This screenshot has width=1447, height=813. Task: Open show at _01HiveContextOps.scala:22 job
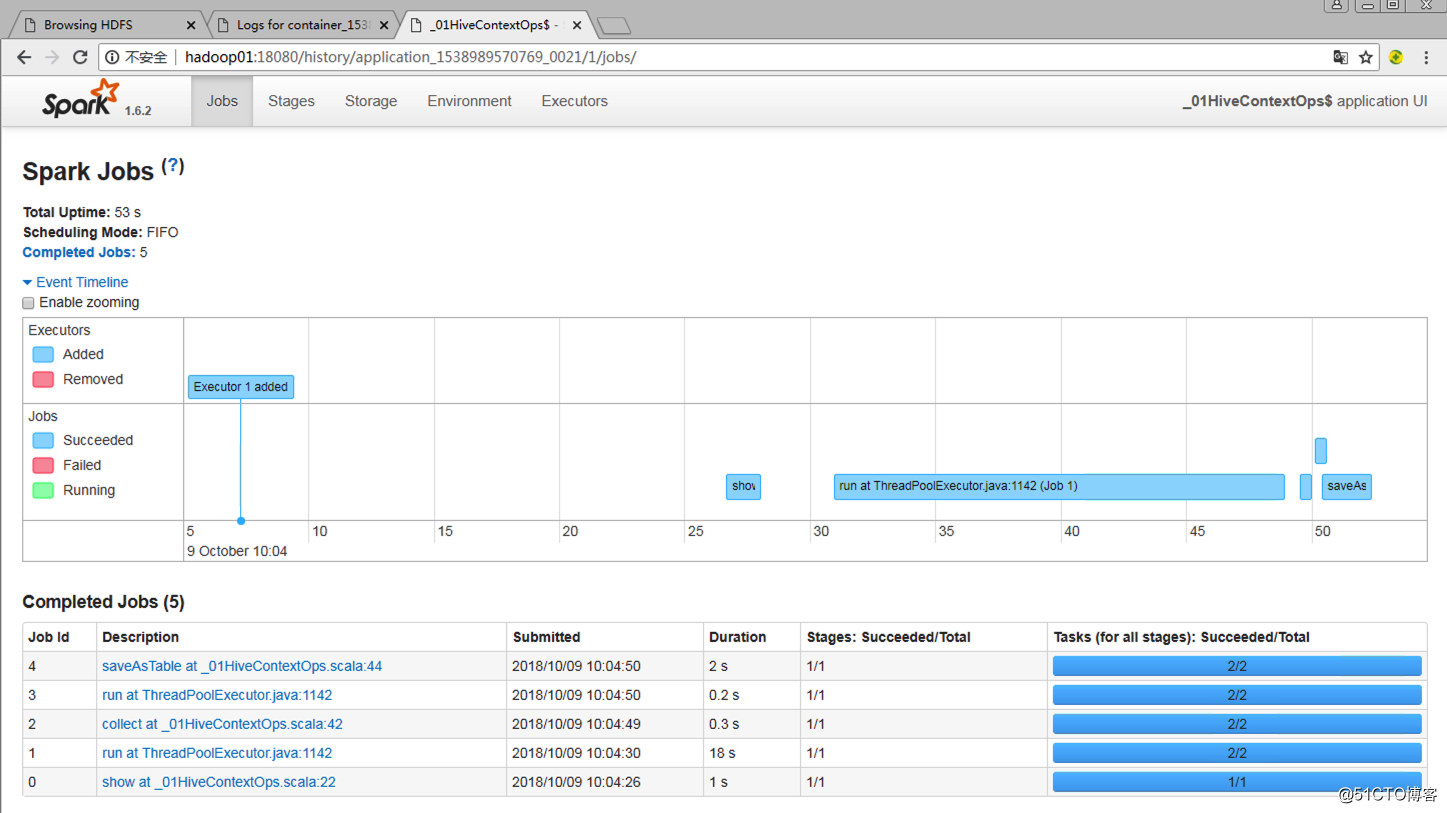tap(219, 782)
